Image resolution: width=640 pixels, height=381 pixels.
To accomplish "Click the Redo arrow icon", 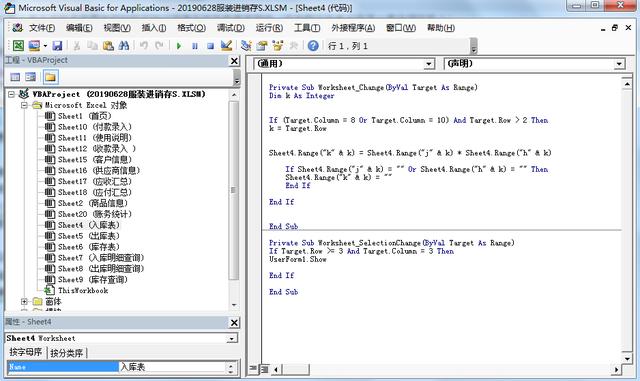I will click(159, 46).
